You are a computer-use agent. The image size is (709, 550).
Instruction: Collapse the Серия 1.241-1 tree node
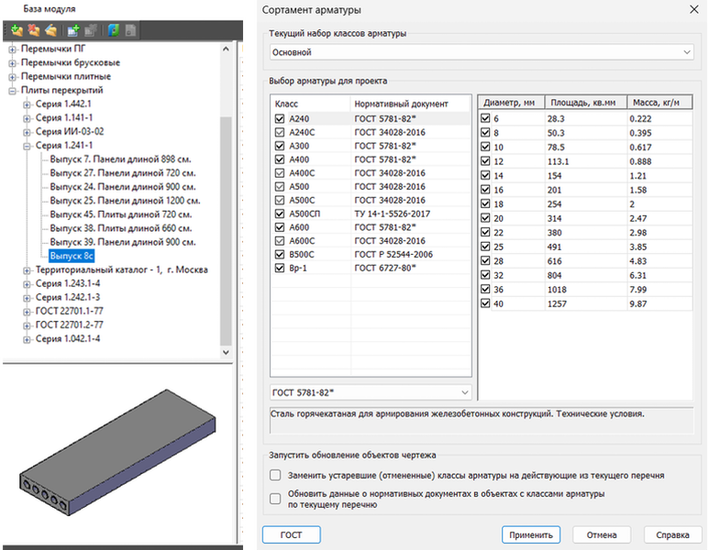click(27, 146)
